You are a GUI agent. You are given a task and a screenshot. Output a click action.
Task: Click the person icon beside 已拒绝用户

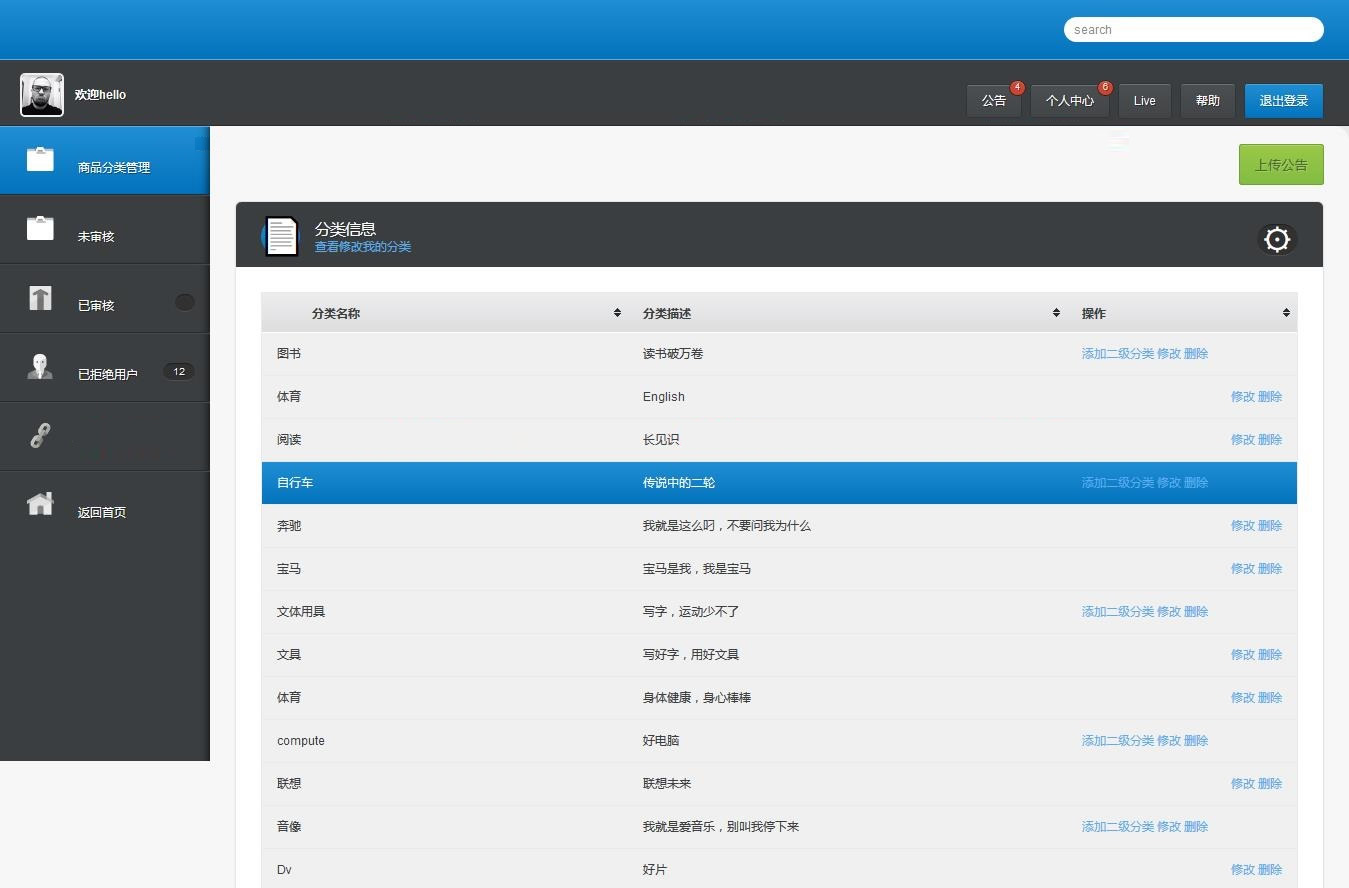click(40, 367)
